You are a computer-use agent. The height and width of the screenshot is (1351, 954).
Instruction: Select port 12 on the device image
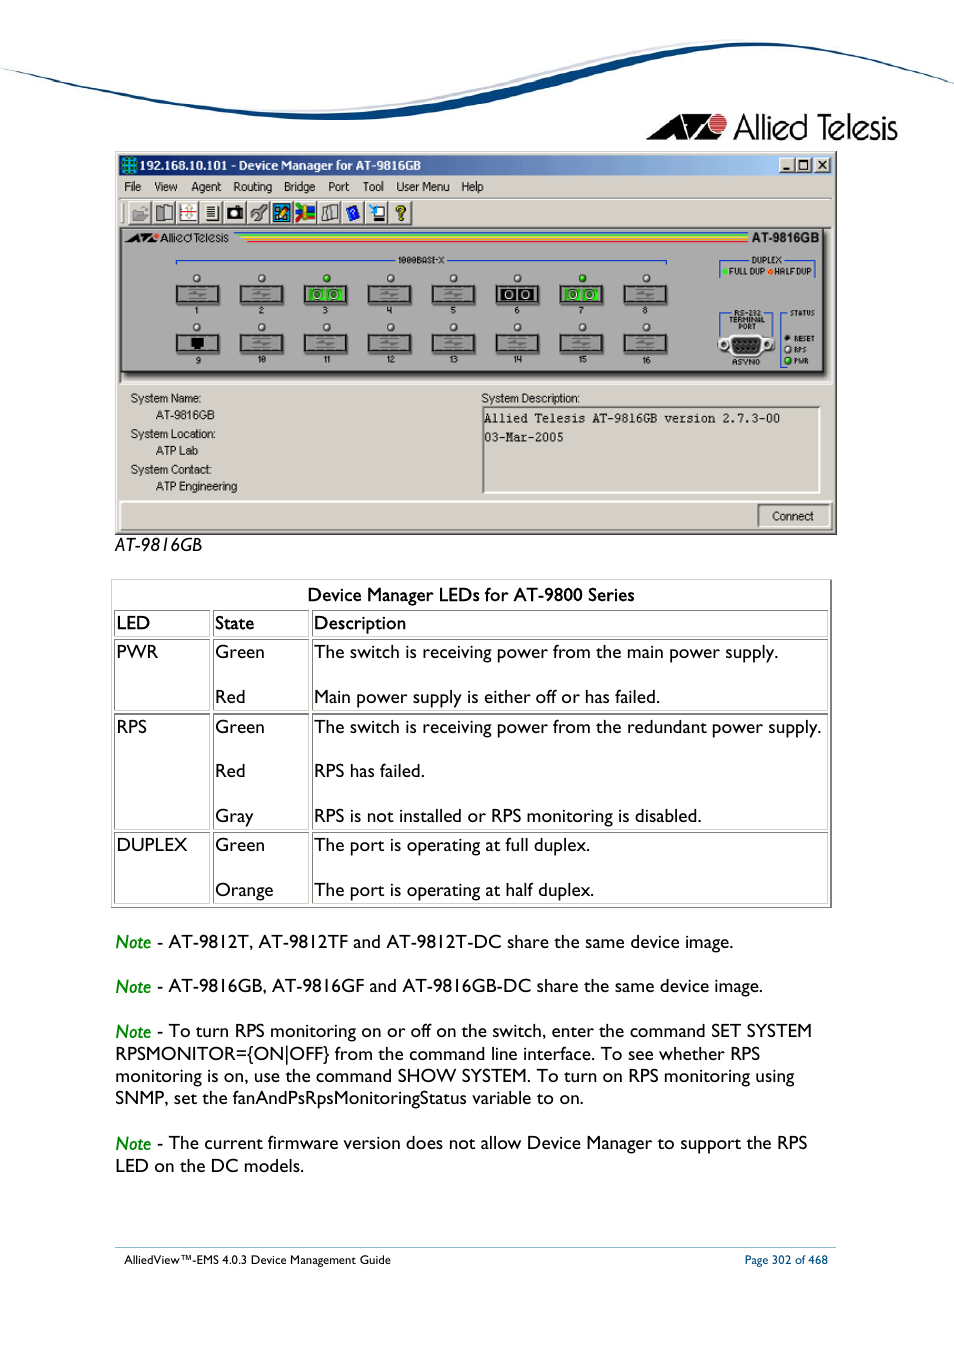[x=389, y=343]
